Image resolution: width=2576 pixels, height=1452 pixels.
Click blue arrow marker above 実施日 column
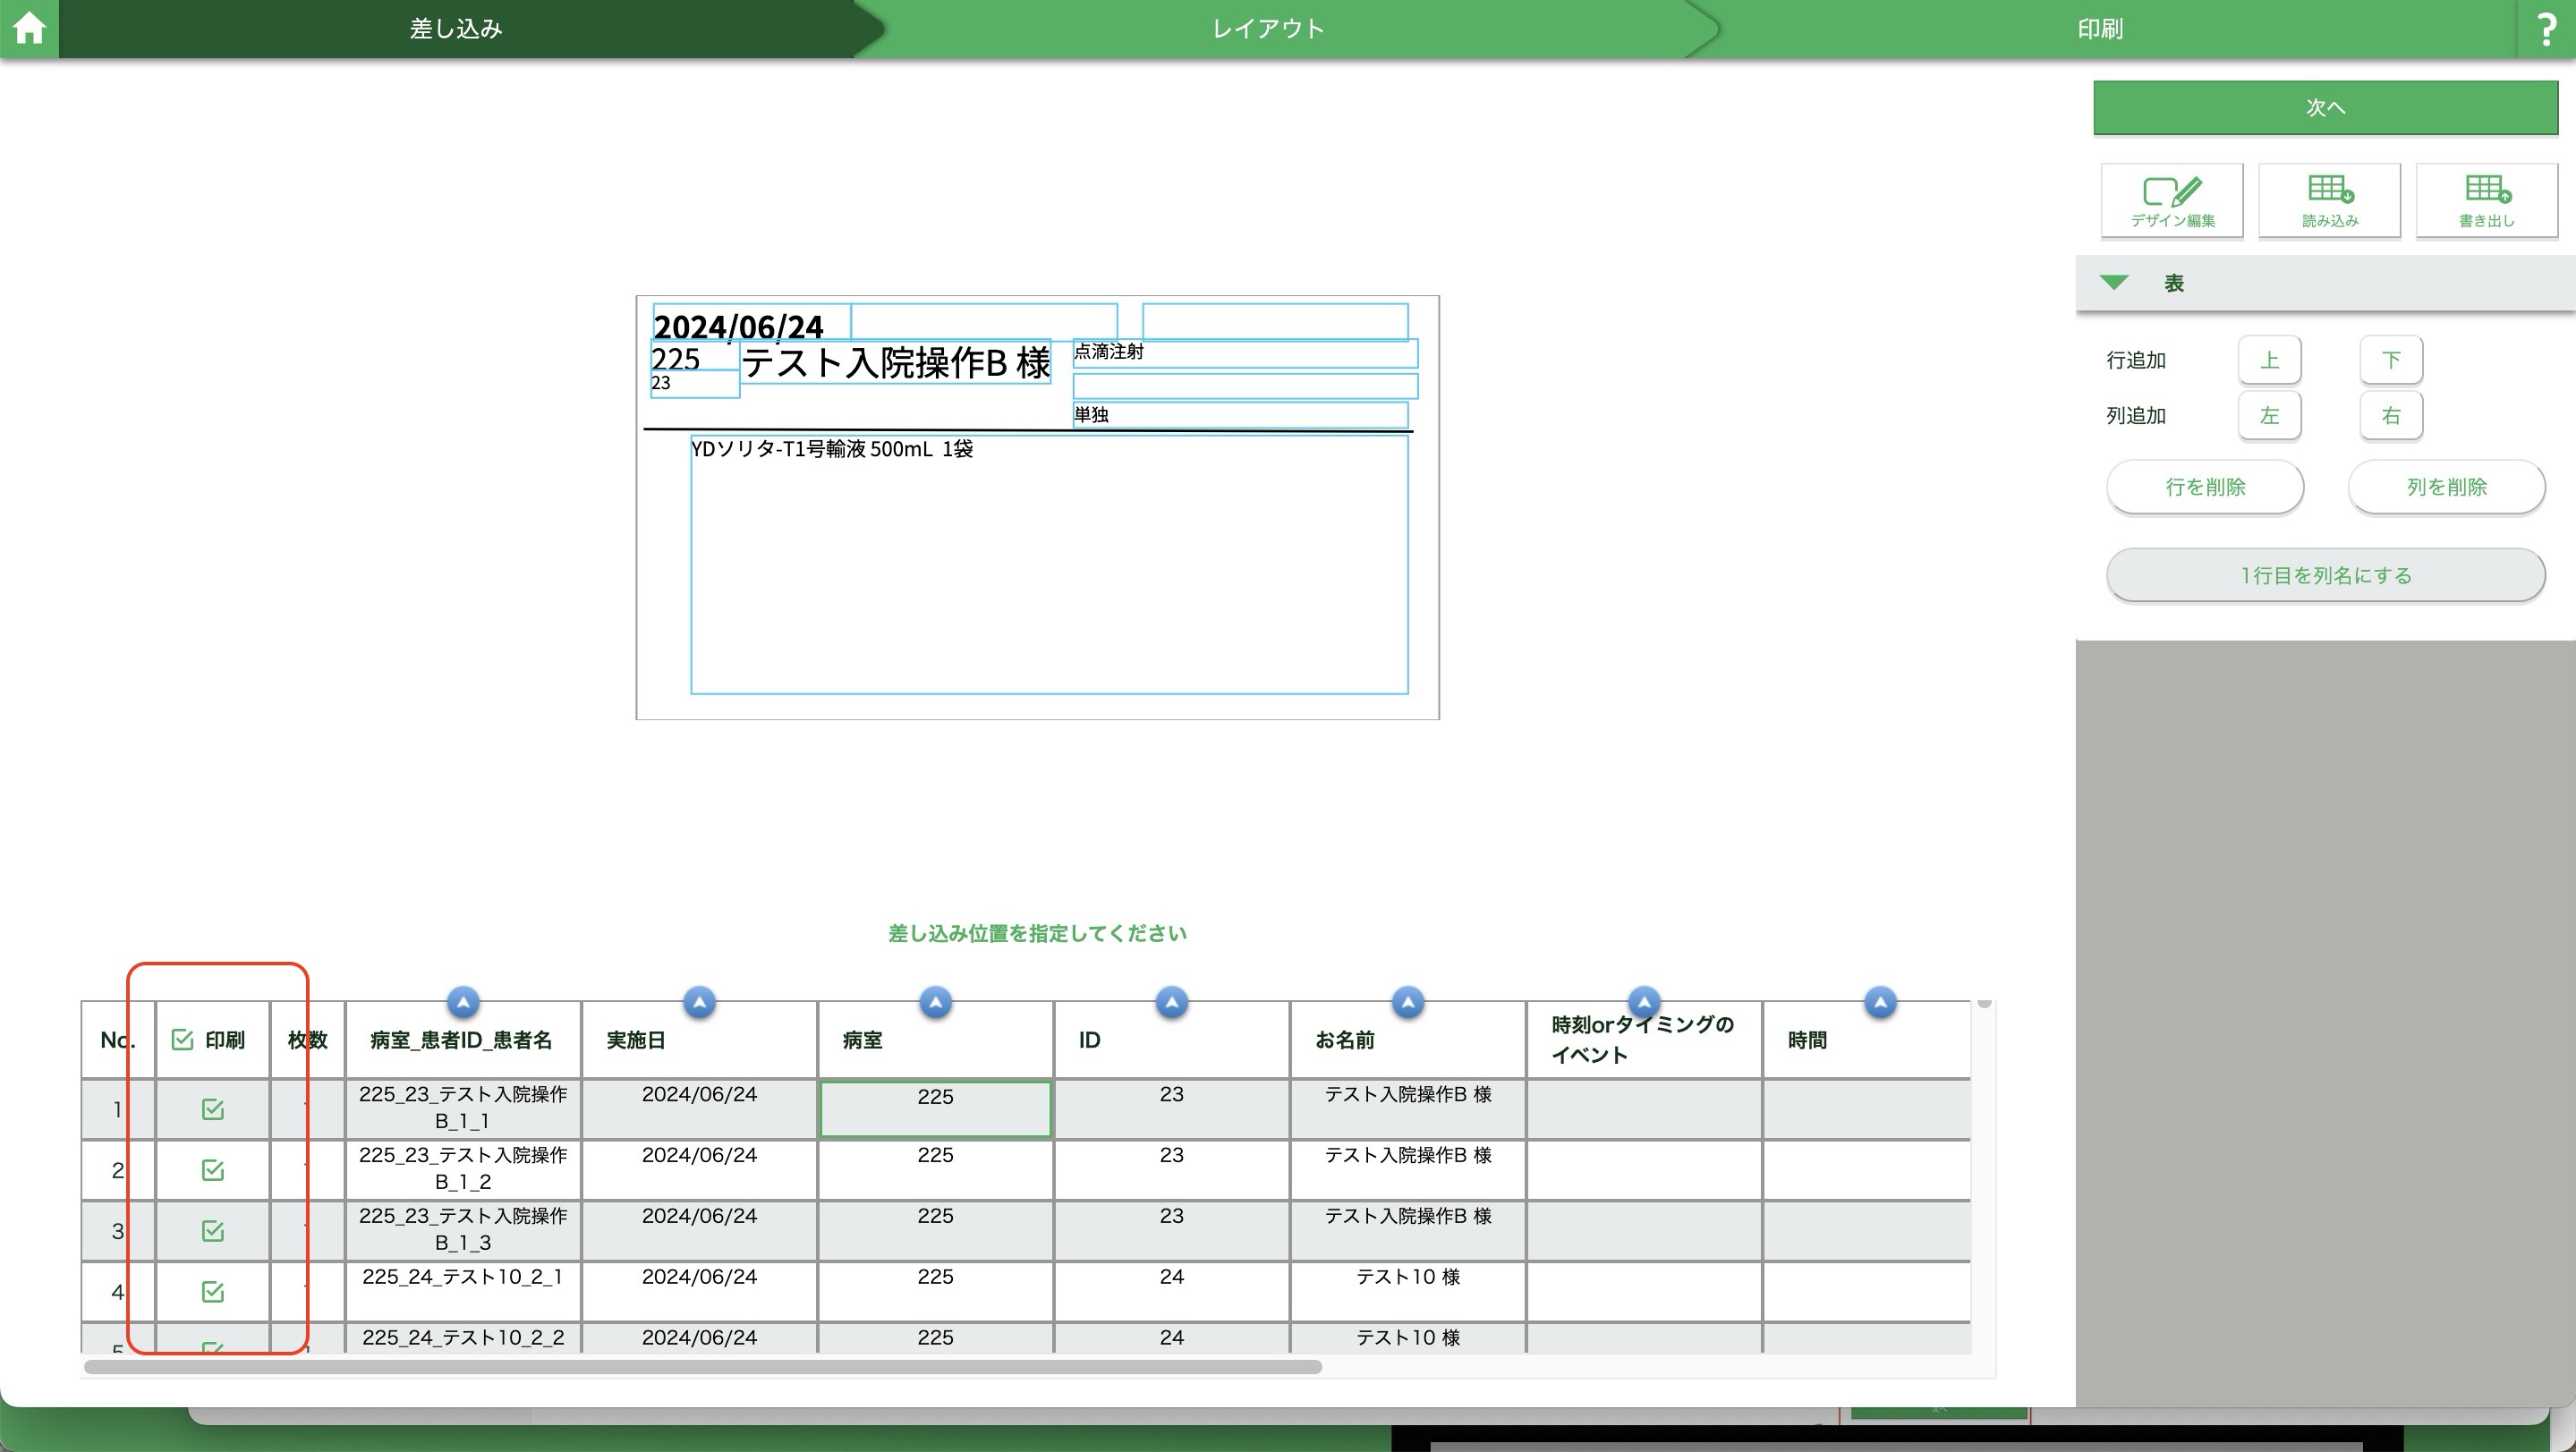click(x=699, y=1001)
